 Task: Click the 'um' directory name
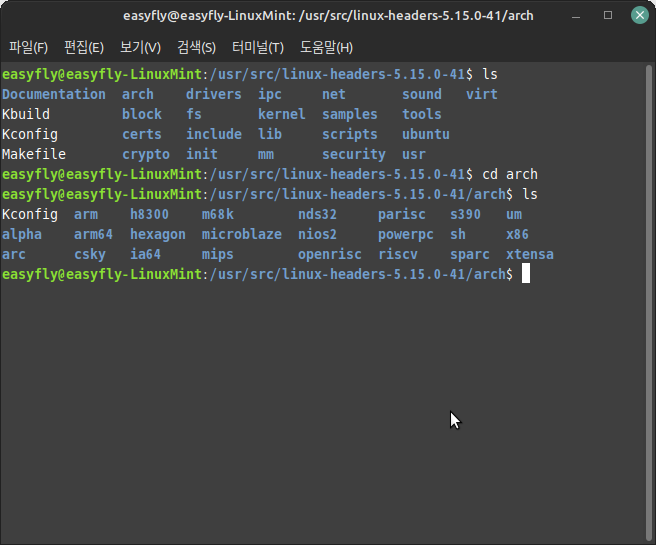tap(514, 214)
